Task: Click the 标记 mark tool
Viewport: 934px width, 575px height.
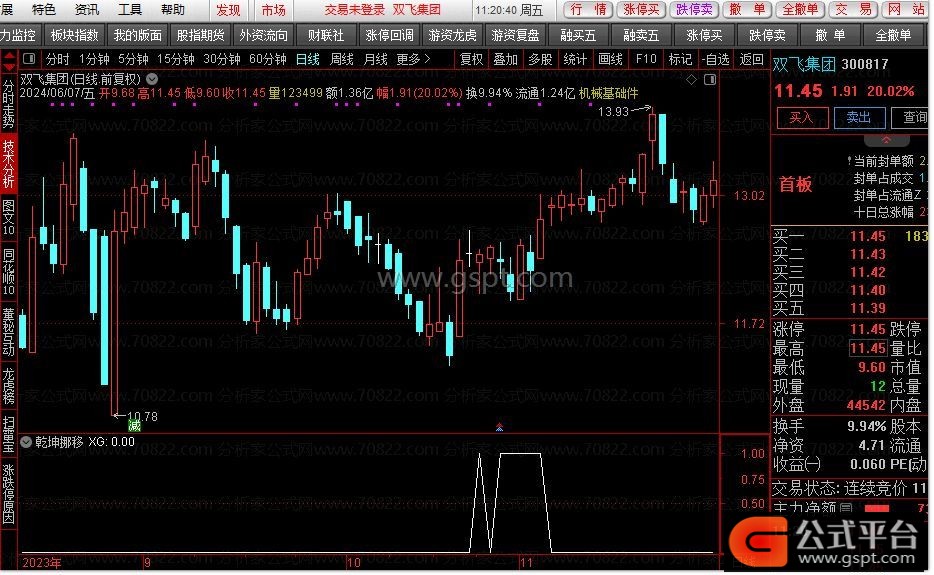Action: tap(680, 60)
